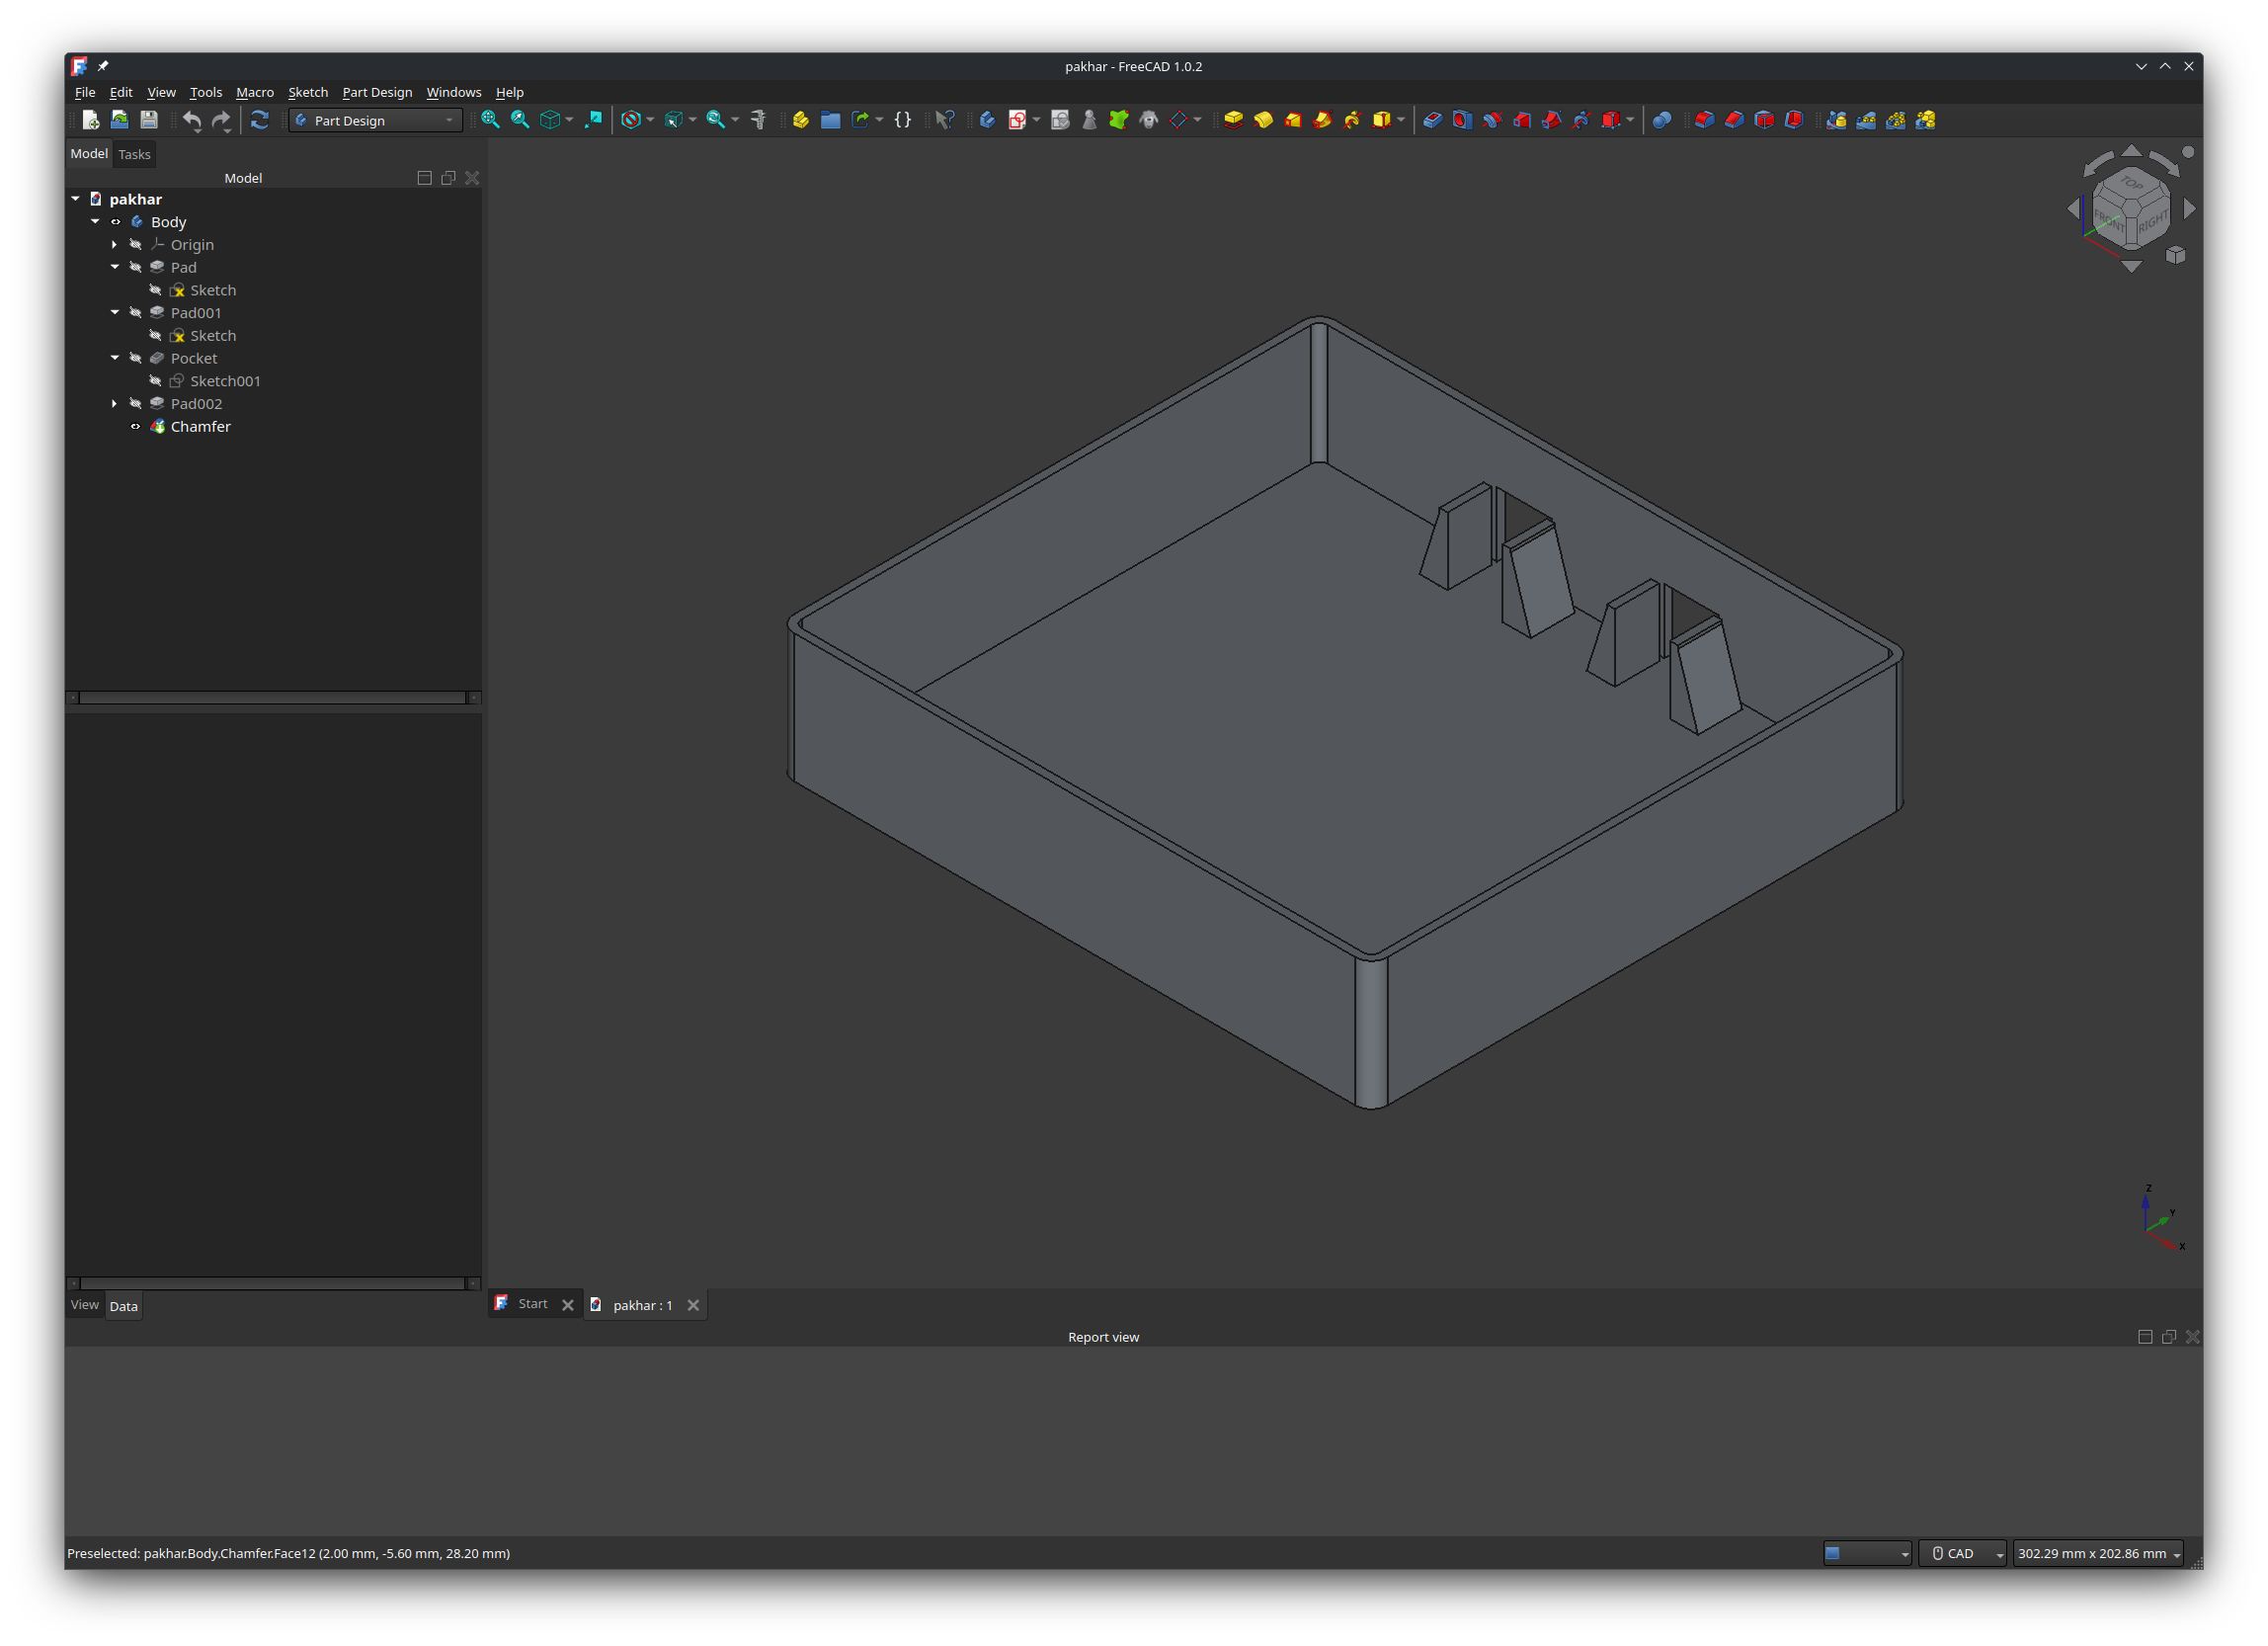Click the What's This help cursor icon

tap(944, 120)
